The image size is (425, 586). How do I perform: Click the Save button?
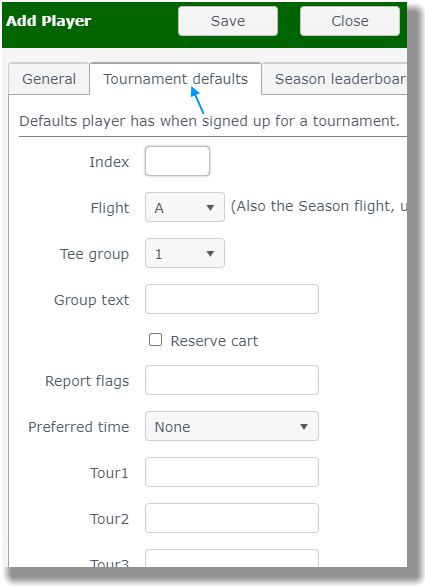coord(228,21)
